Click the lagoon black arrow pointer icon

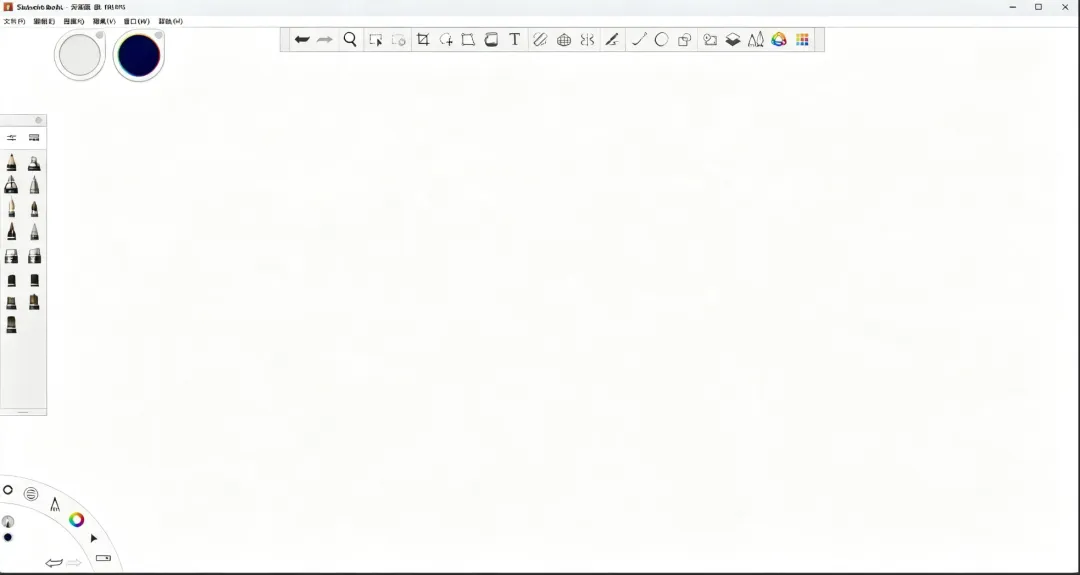(94, 539)
